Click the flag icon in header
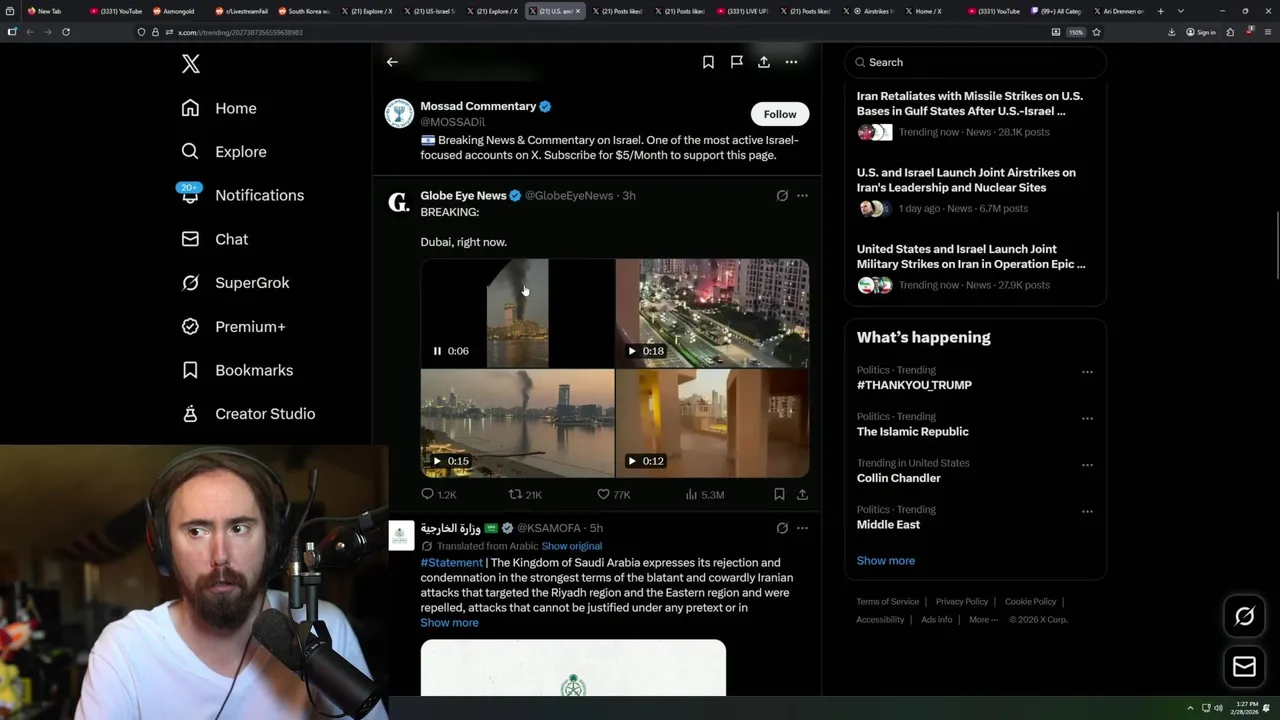 click(x=736, y=62)
